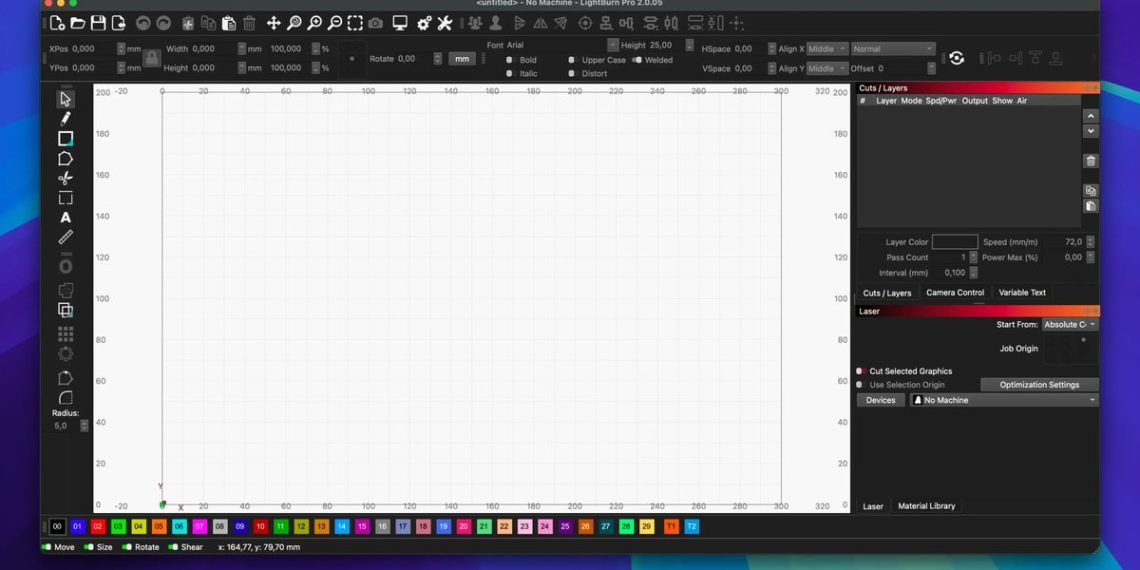Open the Material Library tab
The height and width of the screenshot is (570, 1140).
tap(926, 506)
